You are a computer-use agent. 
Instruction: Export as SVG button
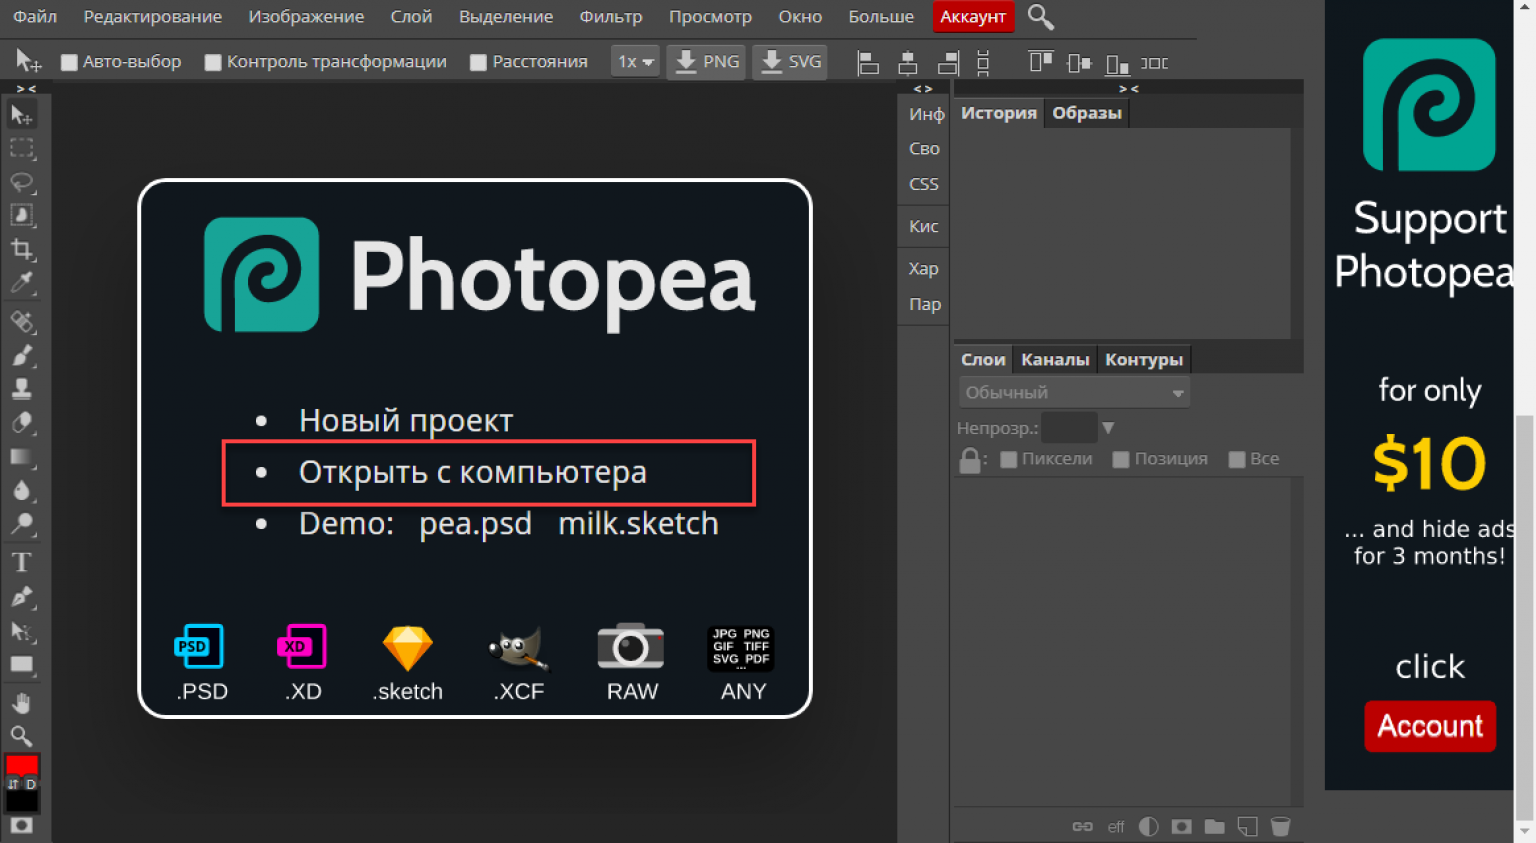790,62
